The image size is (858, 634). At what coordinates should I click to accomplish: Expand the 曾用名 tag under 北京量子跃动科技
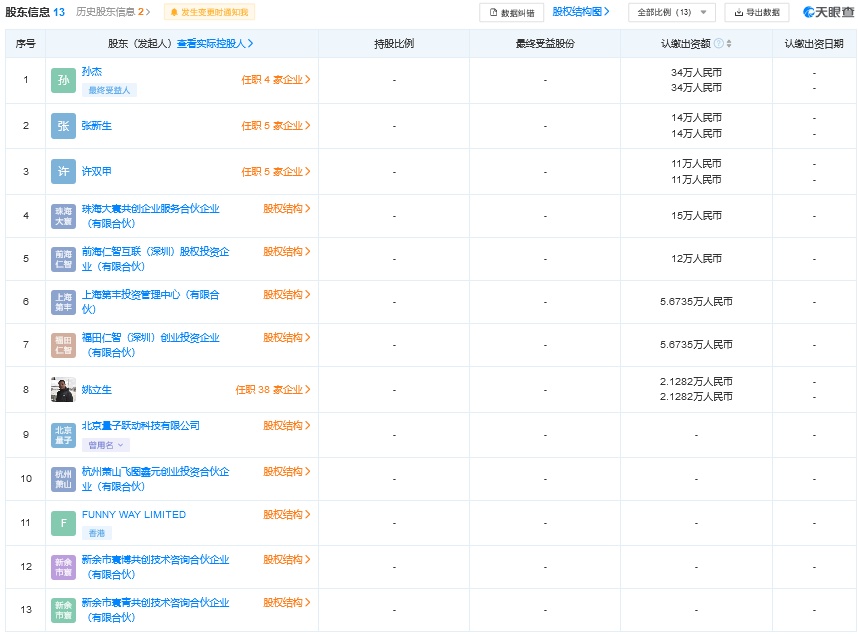(105, 445)
